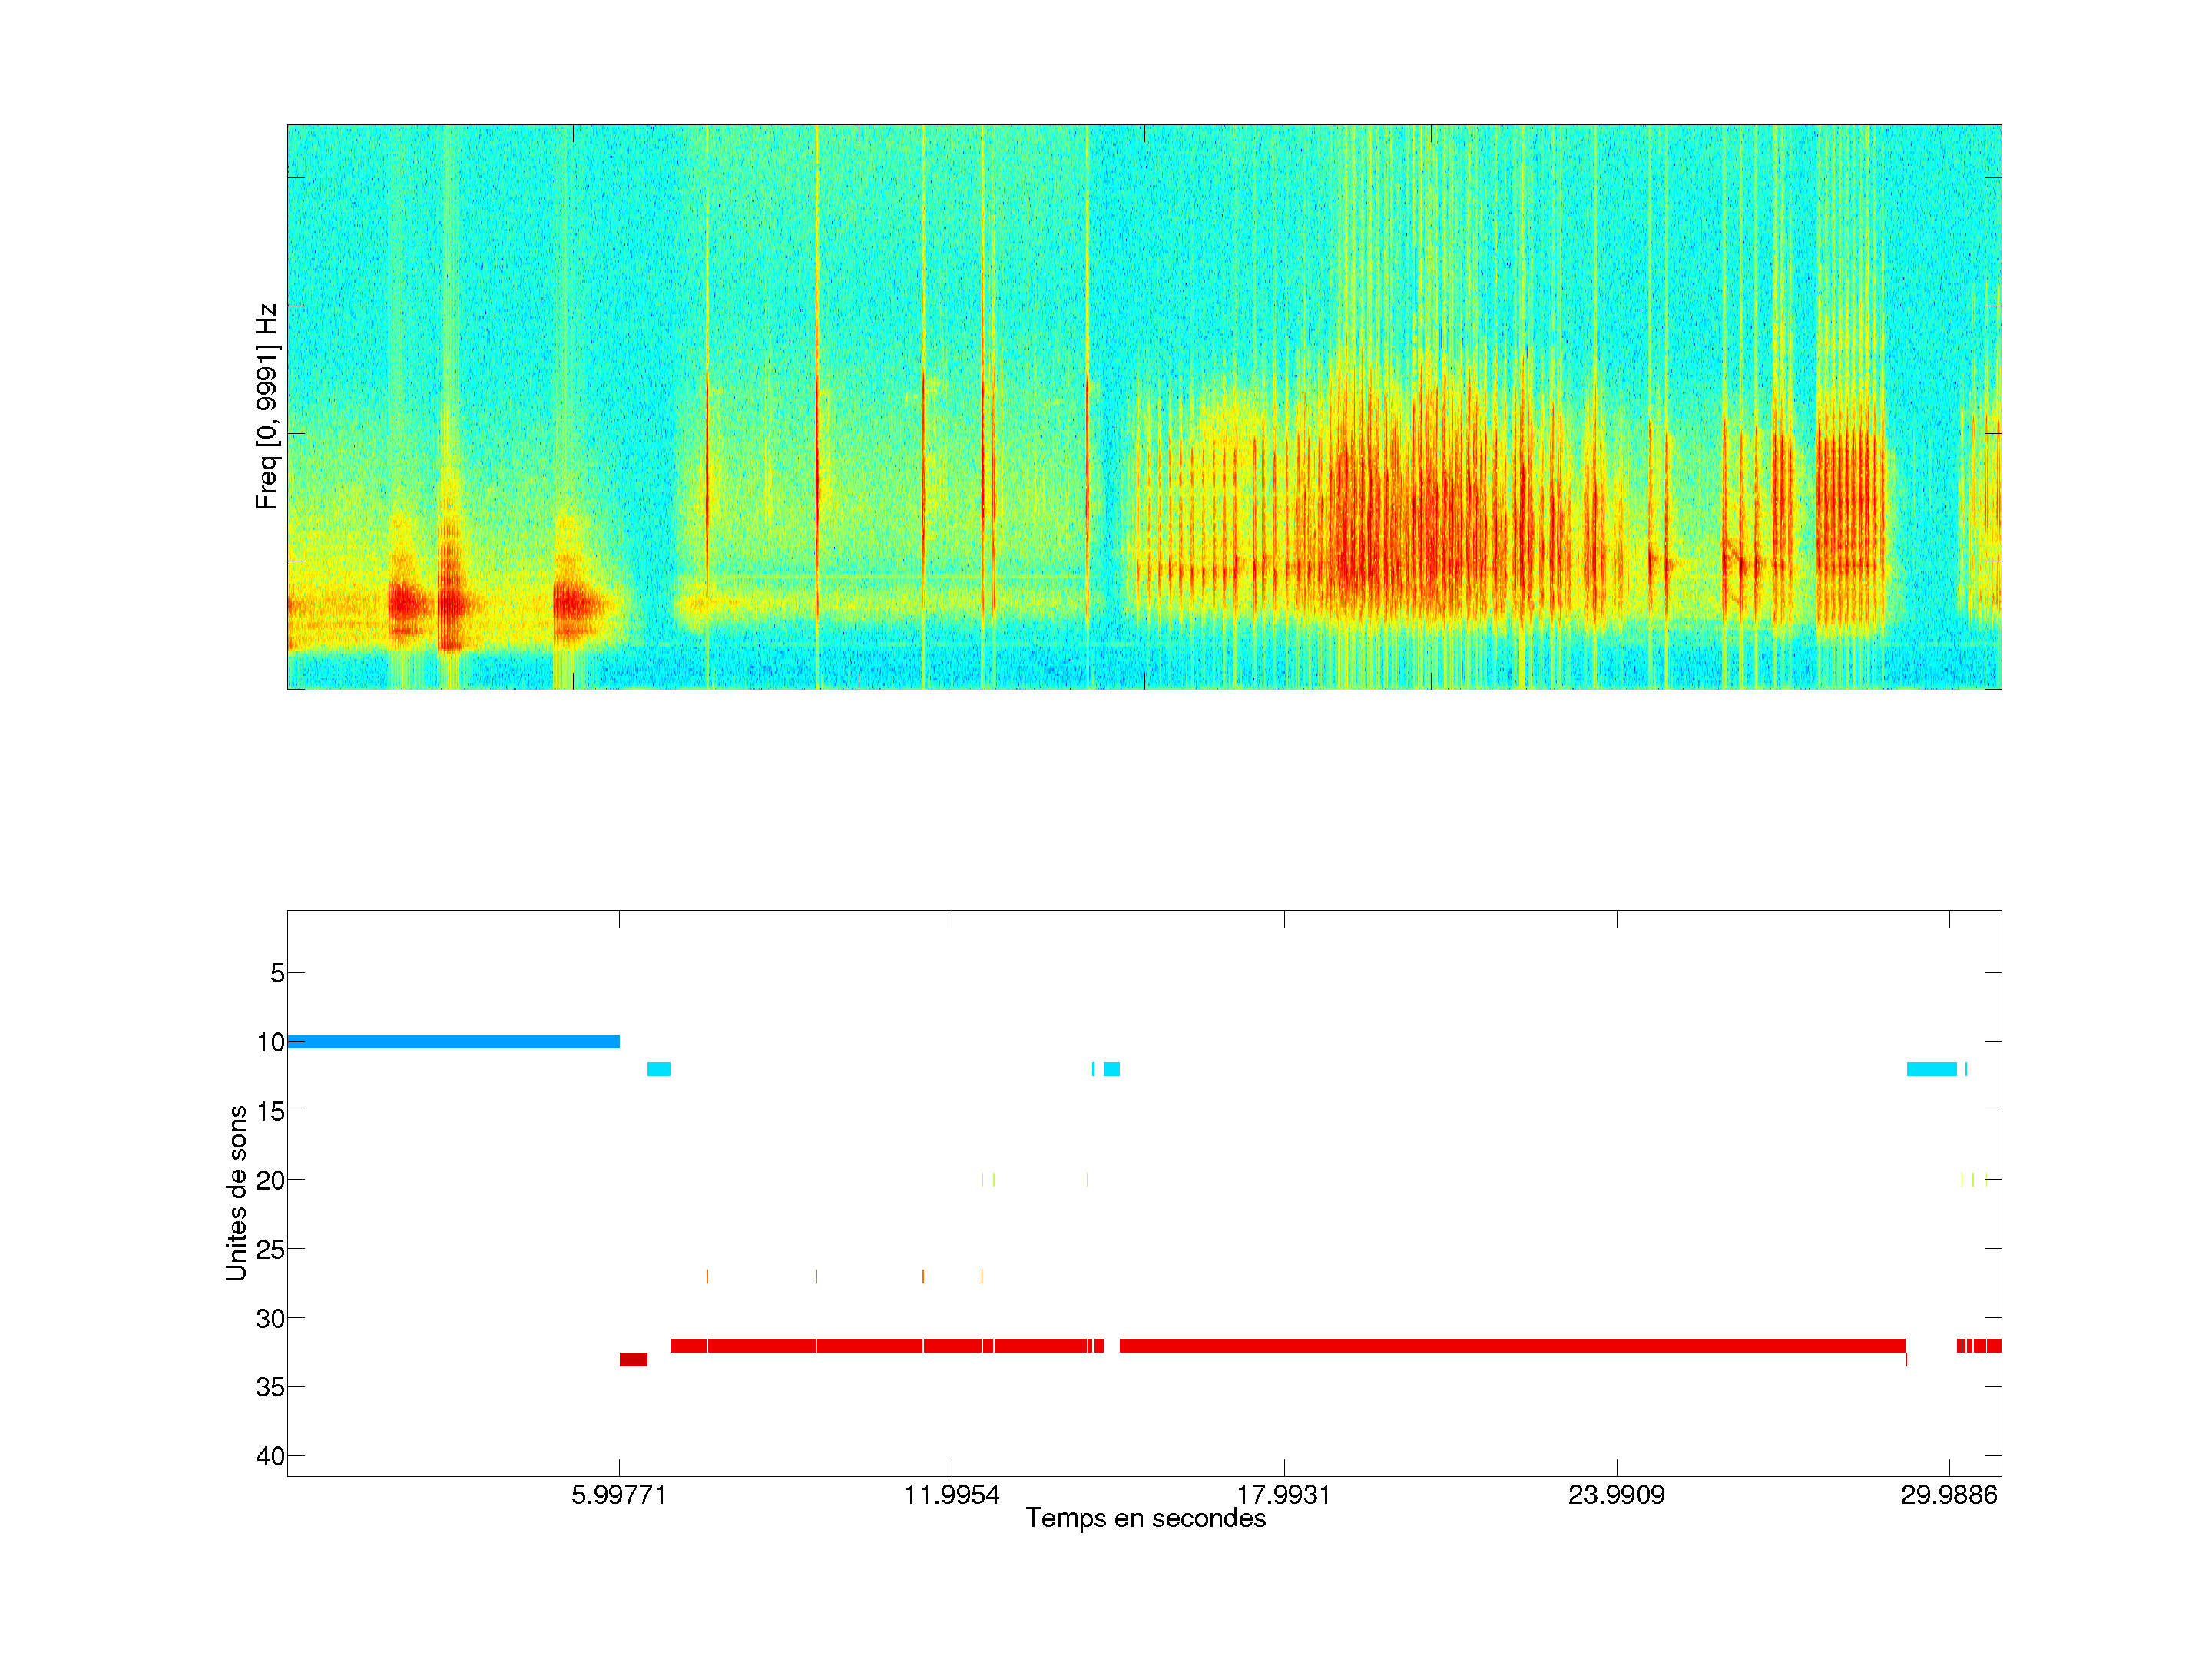Click the 11.9954 time tick label

[x=951, y=1495]
